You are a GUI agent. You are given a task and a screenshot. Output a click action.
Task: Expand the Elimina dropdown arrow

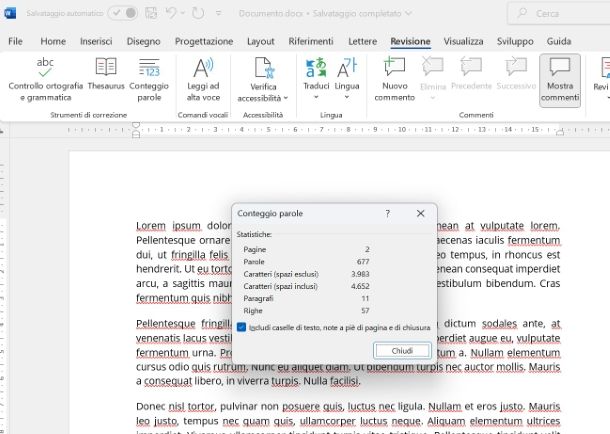tap(433, 98)
